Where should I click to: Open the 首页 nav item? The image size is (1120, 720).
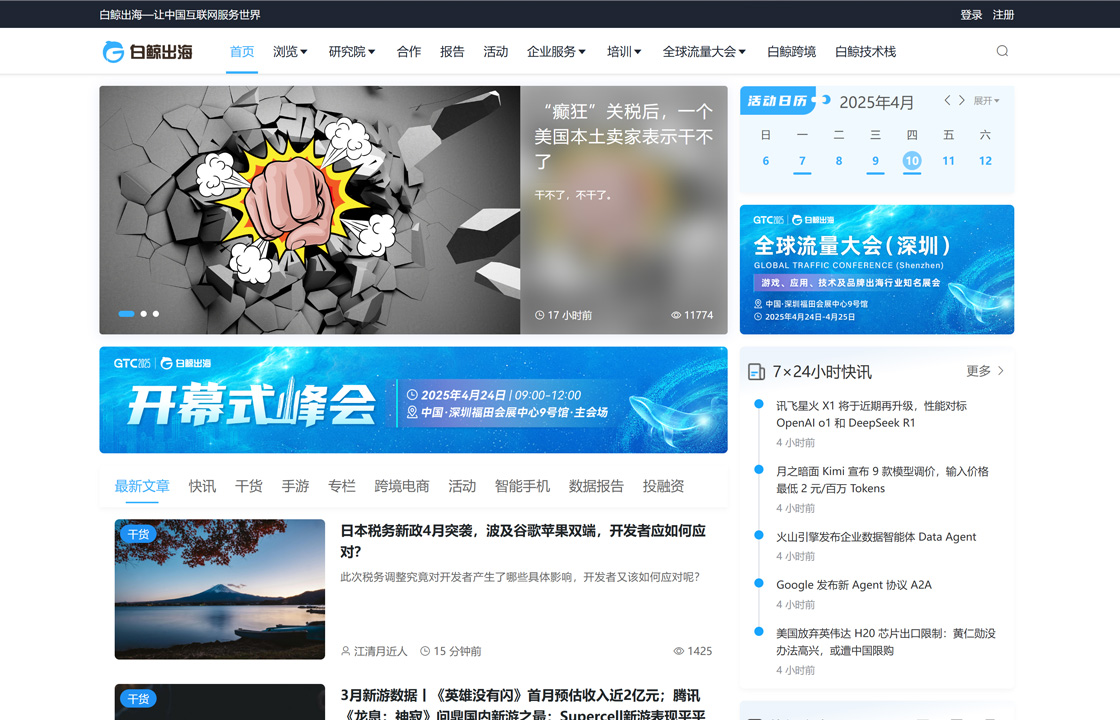coord(241,51)
